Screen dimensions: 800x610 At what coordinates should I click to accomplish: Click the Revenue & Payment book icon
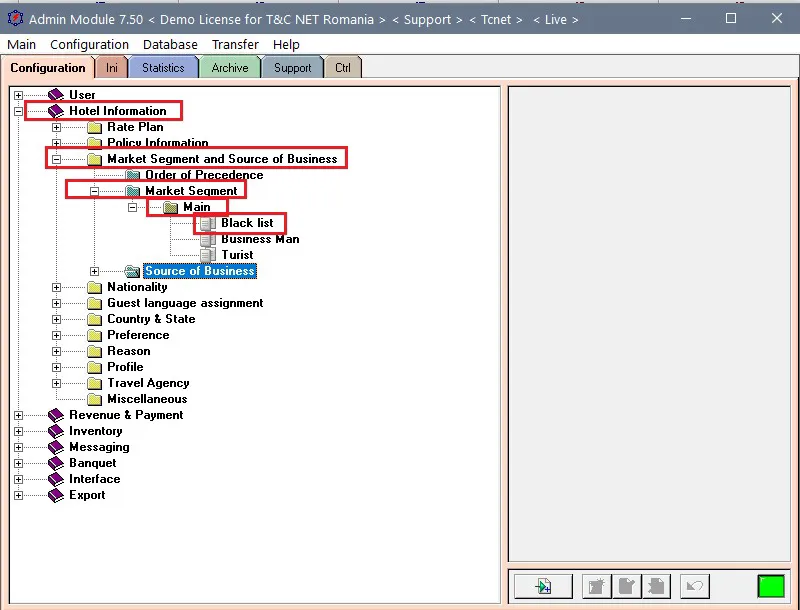click(56, 415)
